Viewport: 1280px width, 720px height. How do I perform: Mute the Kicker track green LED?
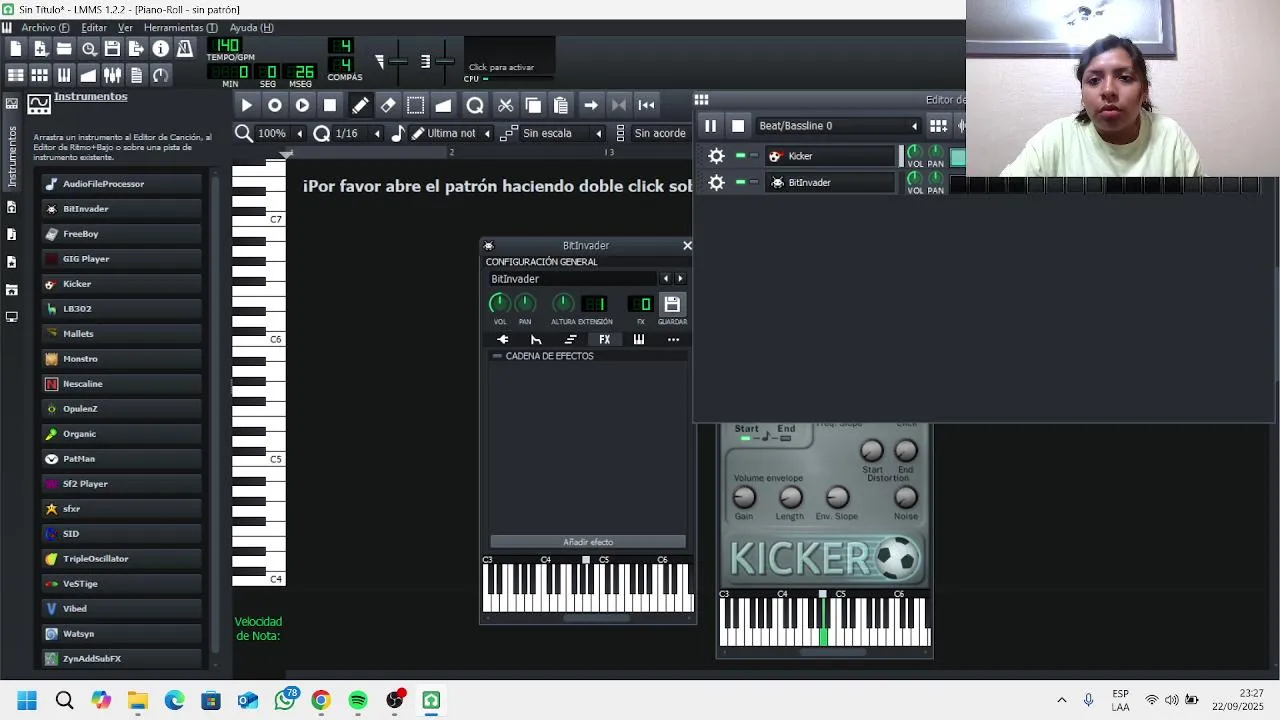[x=740, y=156]
